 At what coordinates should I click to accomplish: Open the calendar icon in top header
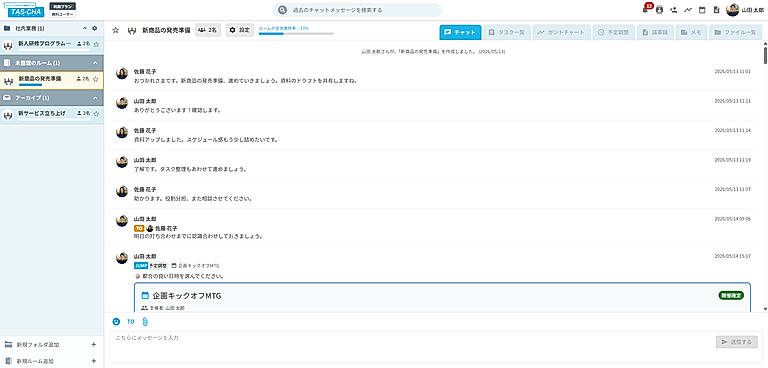[702, 10]
